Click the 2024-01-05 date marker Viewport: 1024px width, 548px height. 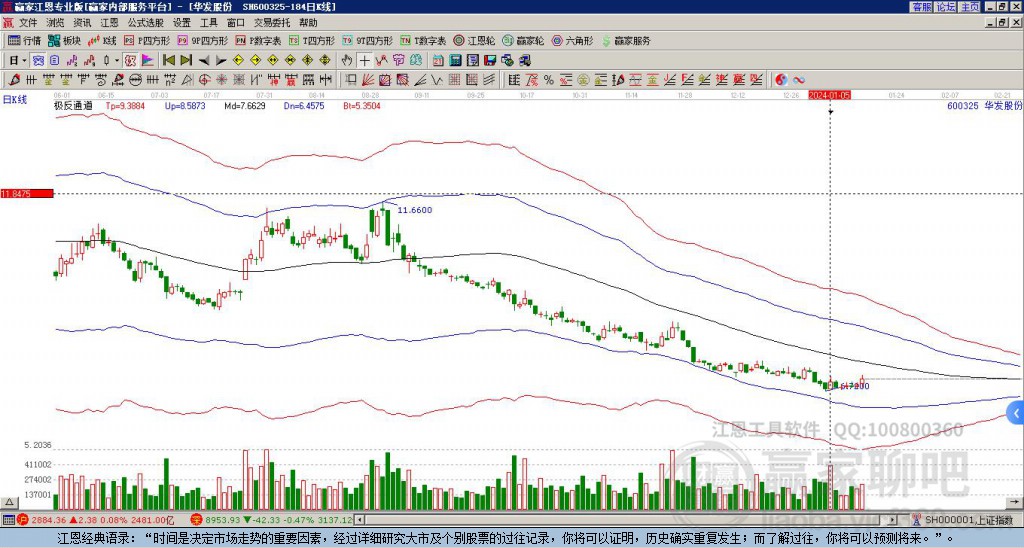pos(829,95)
